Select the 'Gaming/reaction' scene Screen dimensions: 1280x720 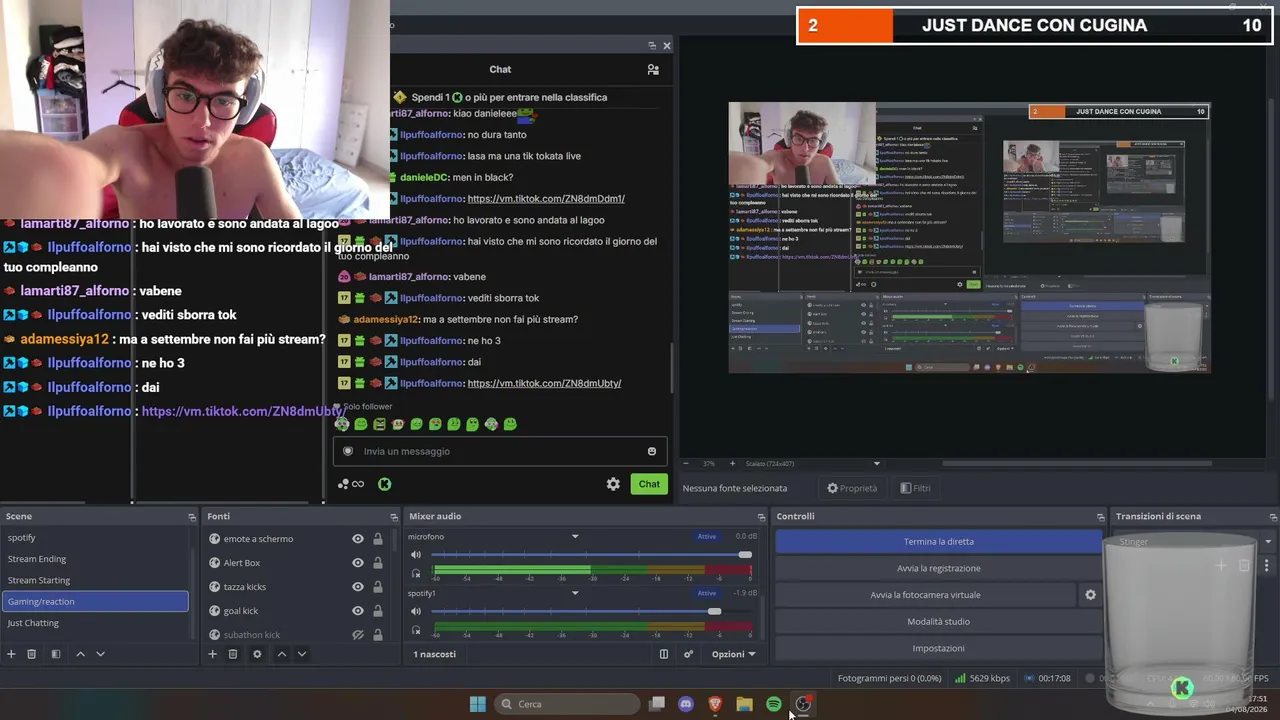point(95,601)
